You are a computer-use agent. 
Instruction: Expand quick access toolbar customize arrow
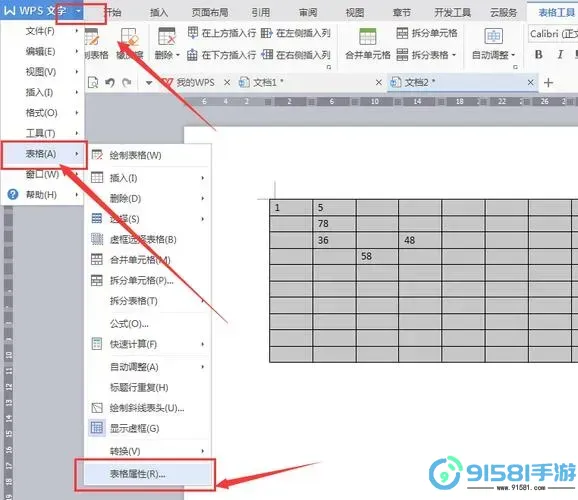click(149, 83)
